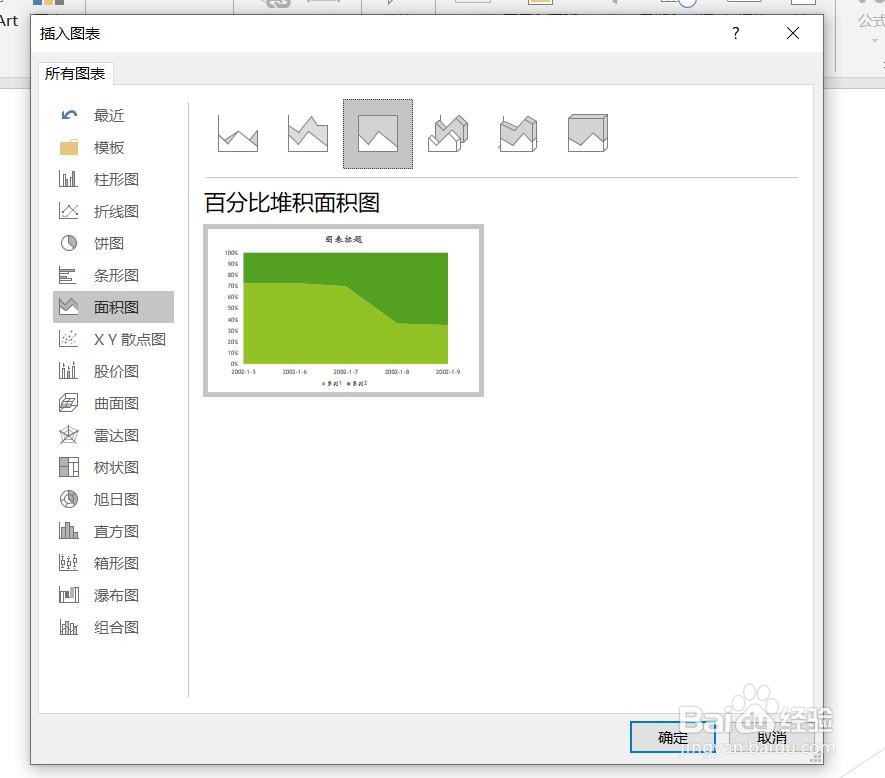Select the last 三维百分比堆积面积图 subtype icon
Image resolution: width=885 pixels, height=778 pixels.
pyautogui.click(x=587, y=131)
